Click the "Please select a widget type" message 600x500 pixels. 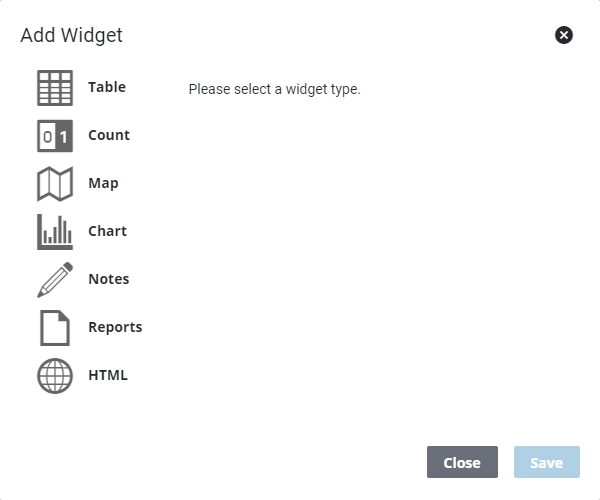pyautogui.click(x=274, y=89)
